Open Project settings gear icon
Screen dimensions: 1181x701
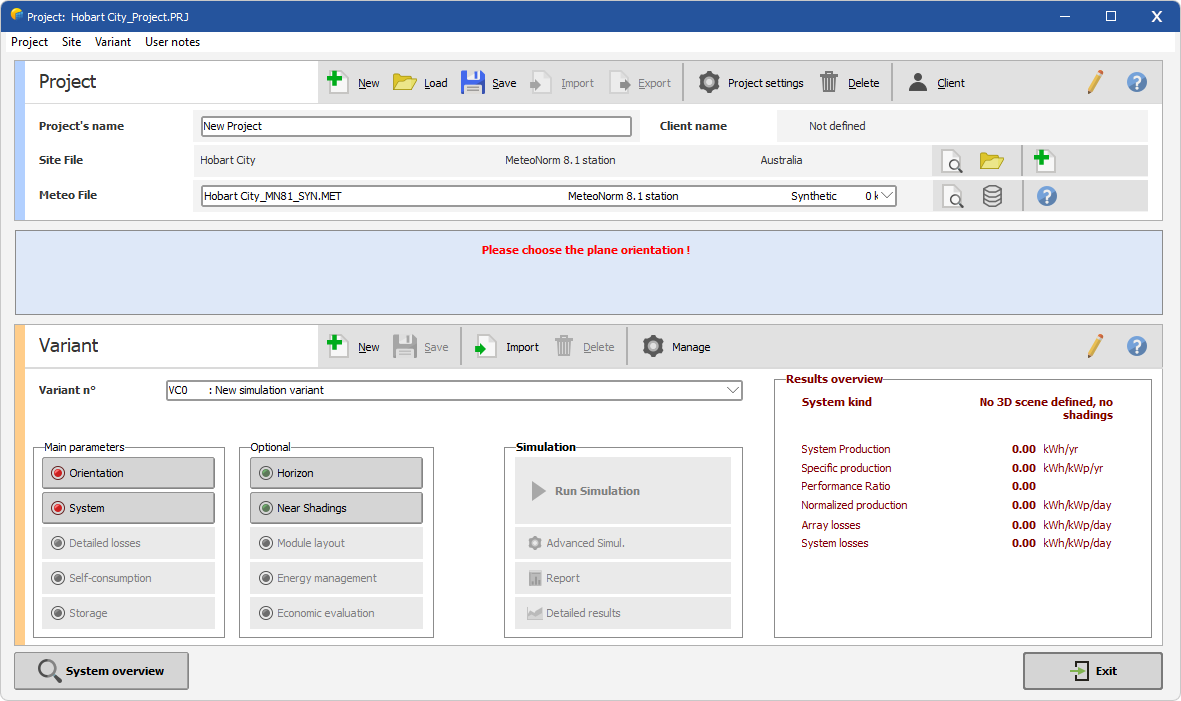[709, 82]
